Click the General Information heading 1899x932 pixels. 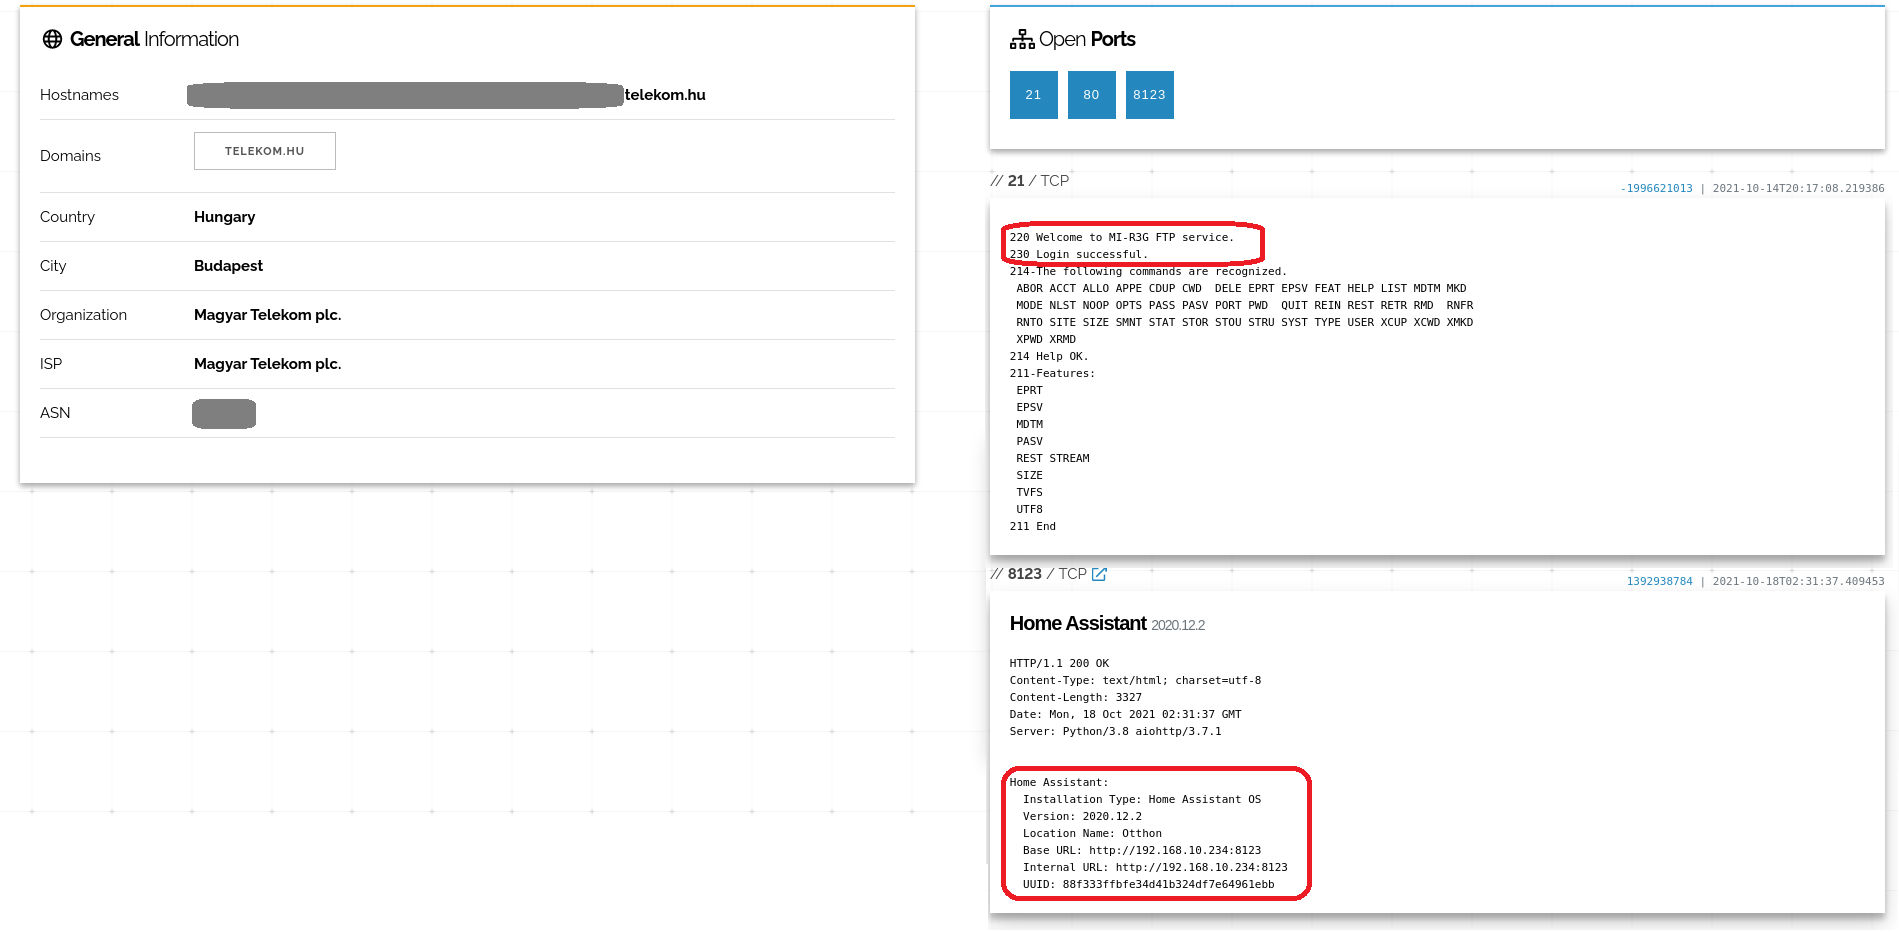pos(154,39)
